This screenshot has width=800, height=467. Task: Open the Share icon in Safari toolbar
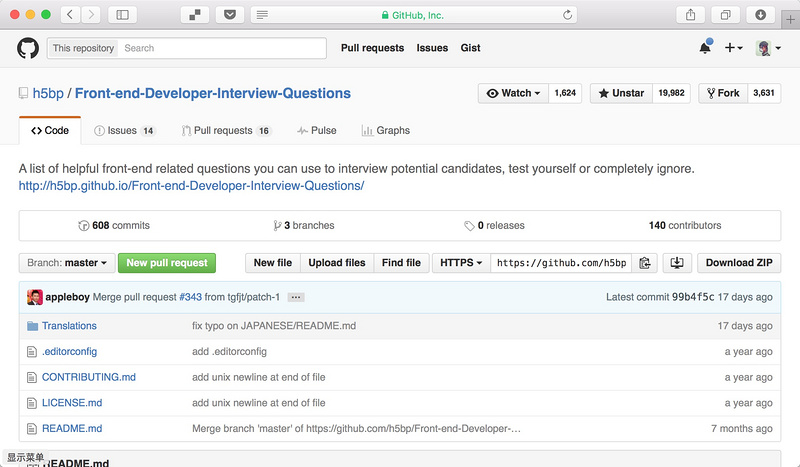pyautogui.click(x=690, y=15)
